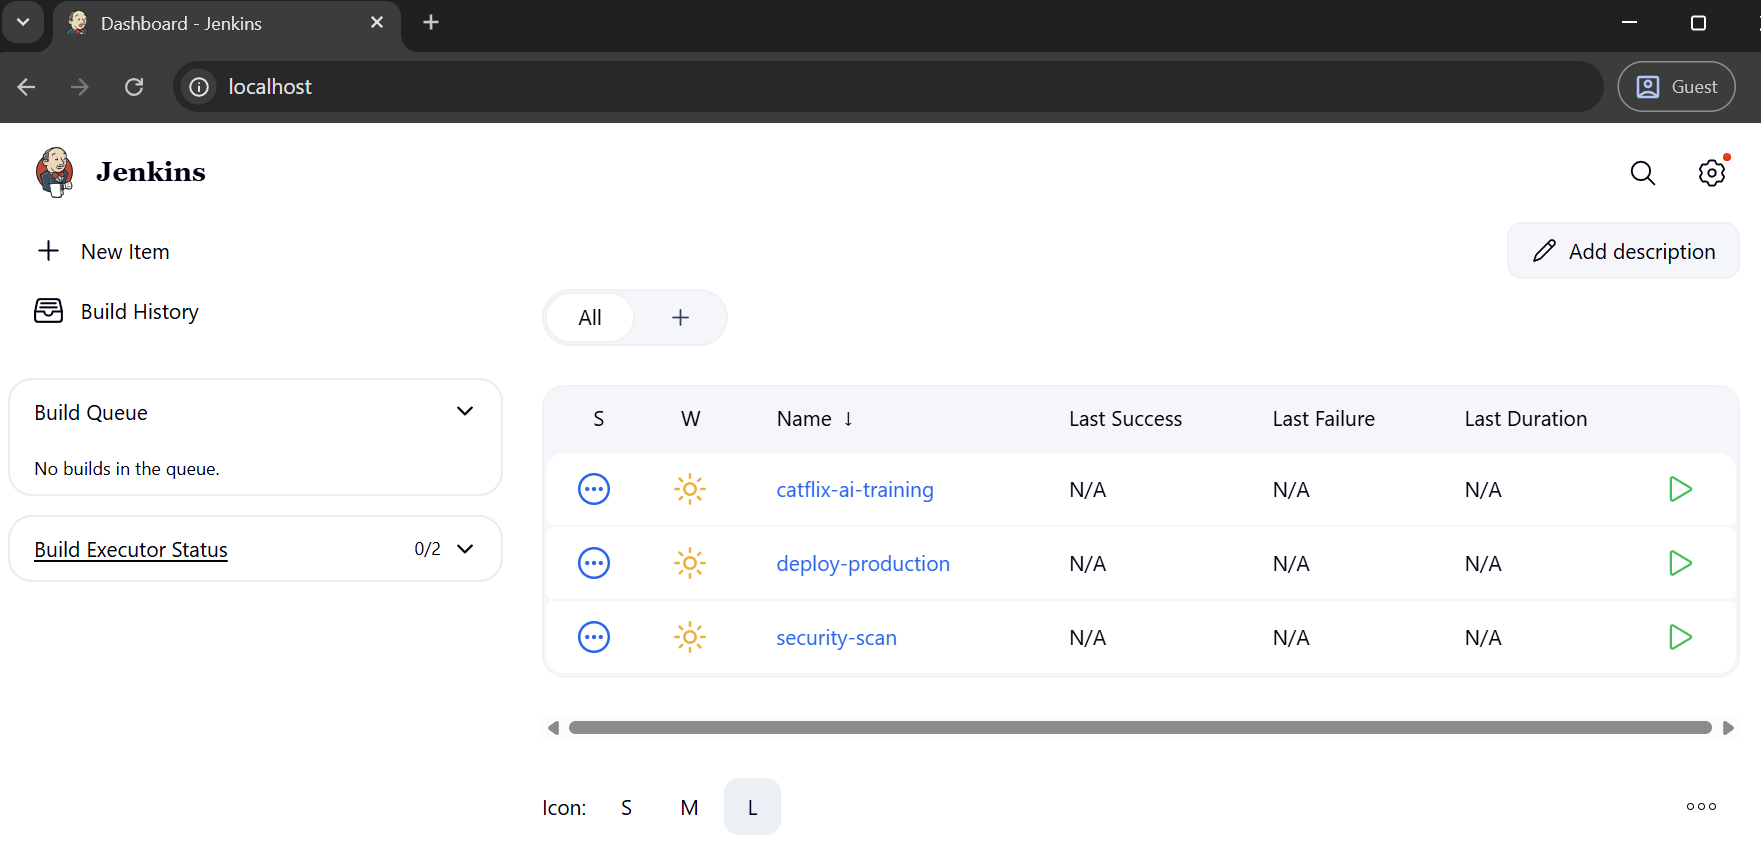Image resolution: width=1761 pixels, height=856 pixels.
Task: Sort by Last Failure column header
Action: tap(1323, 419)
